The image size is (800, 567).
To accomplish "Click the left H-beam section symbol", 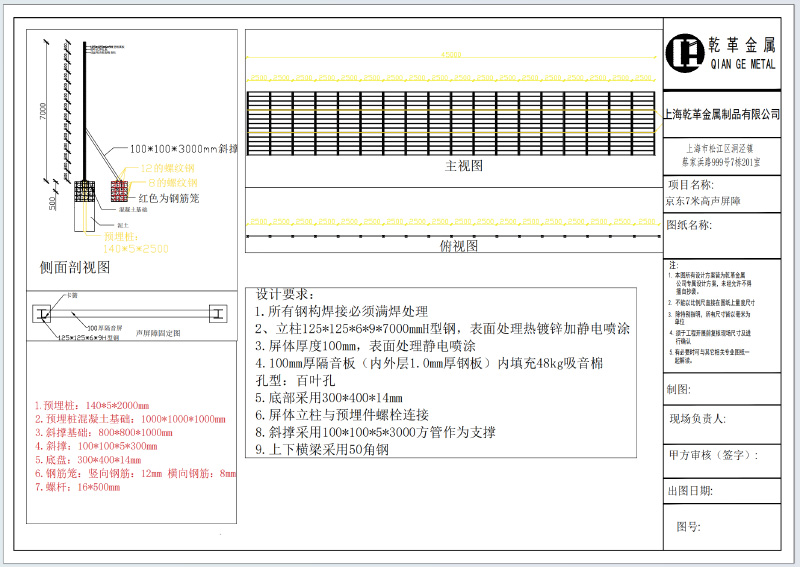I will pos(43,314).
